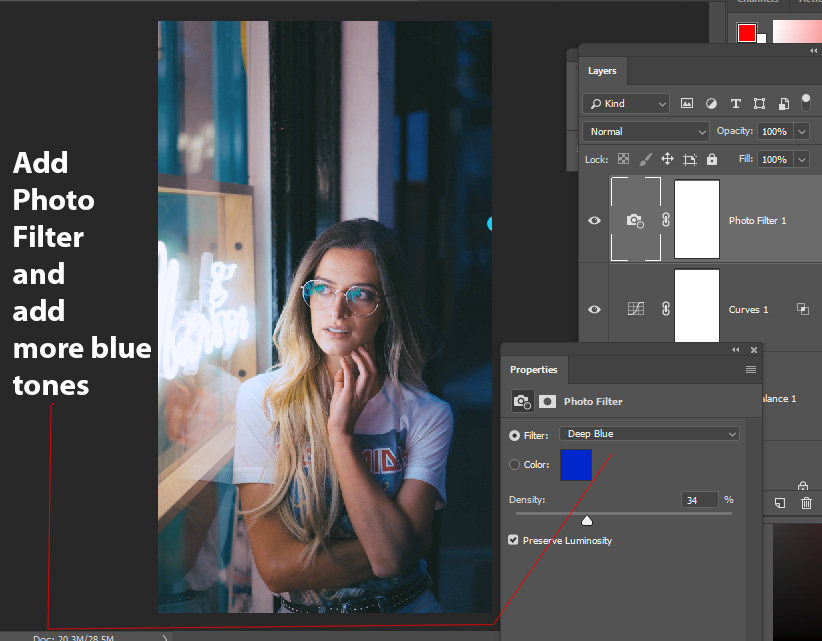
Task: Click the blue Color swatch in Properties
Action: click(576, 465)
